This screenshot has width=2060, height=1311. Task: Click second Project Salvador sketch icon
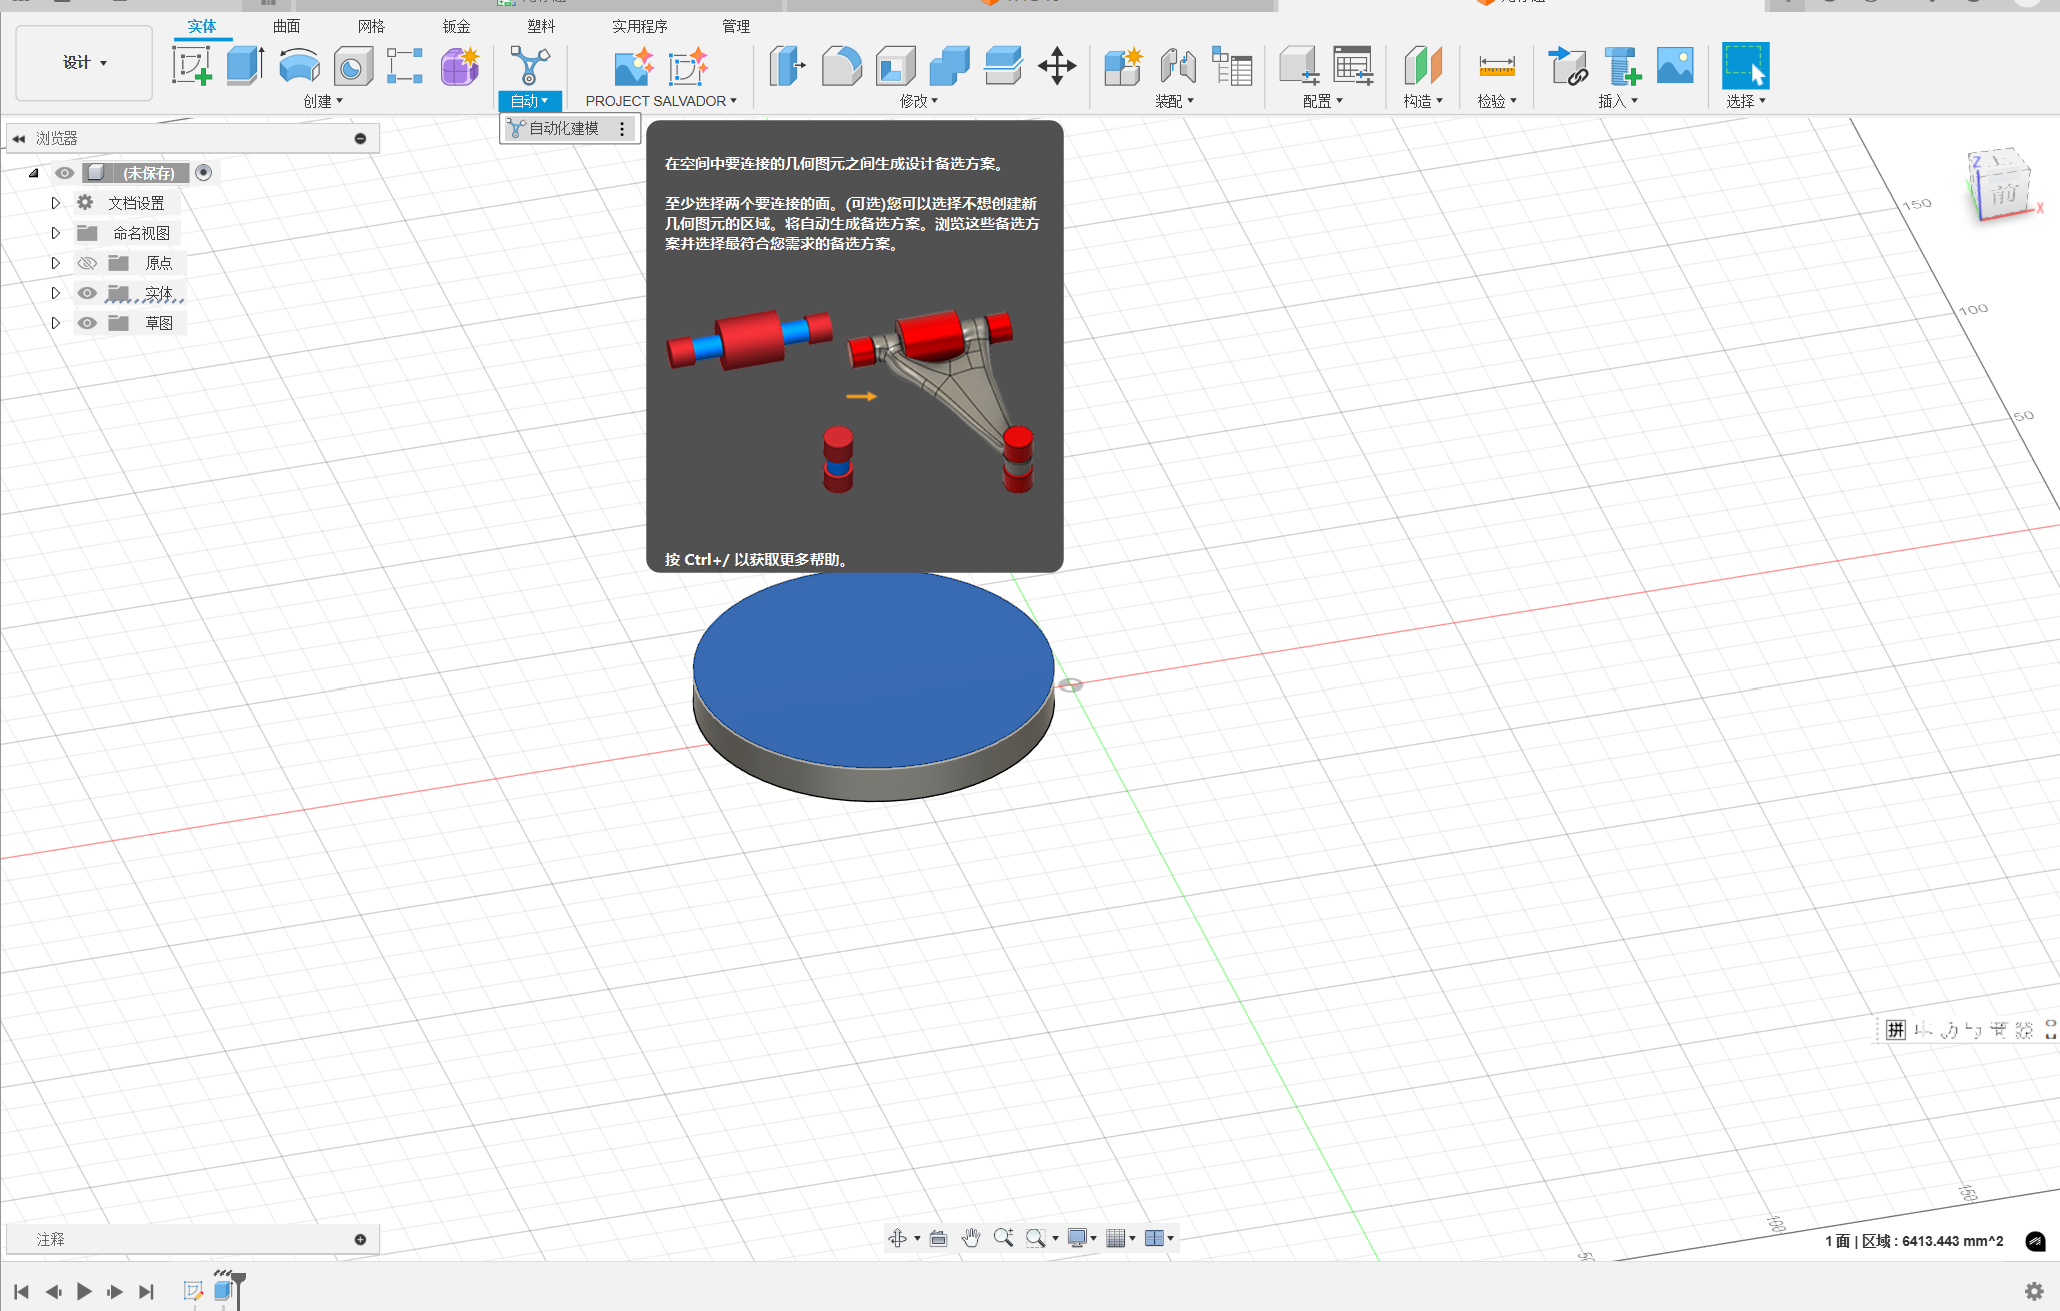pyautogui.click(x=688, y=66)
